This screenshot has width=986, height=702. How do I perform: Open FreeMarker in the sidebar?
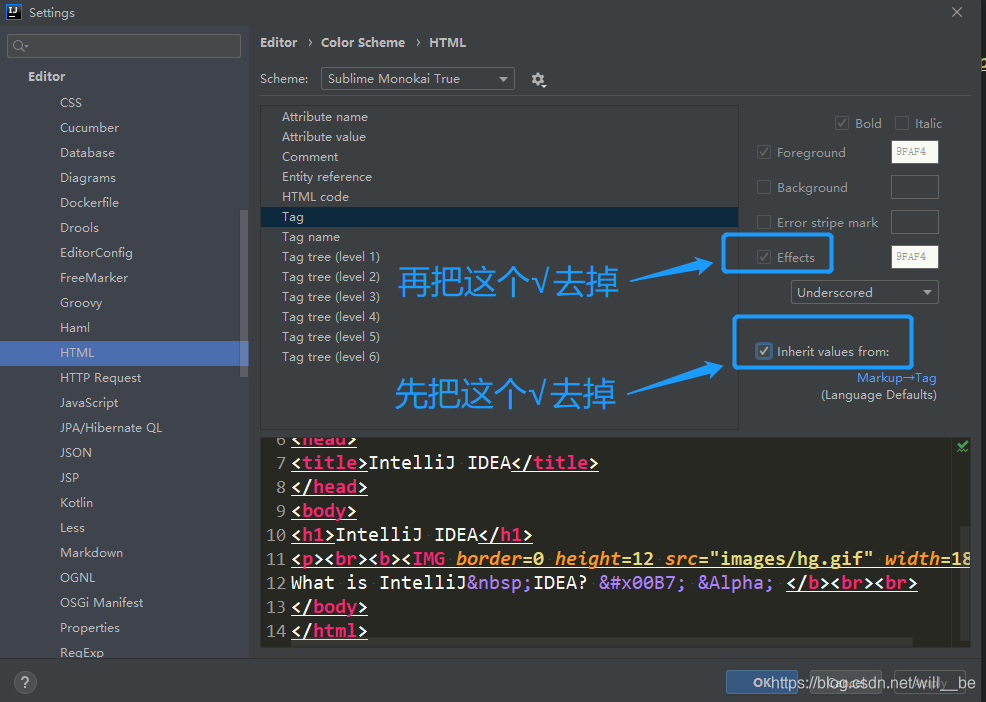94,278
